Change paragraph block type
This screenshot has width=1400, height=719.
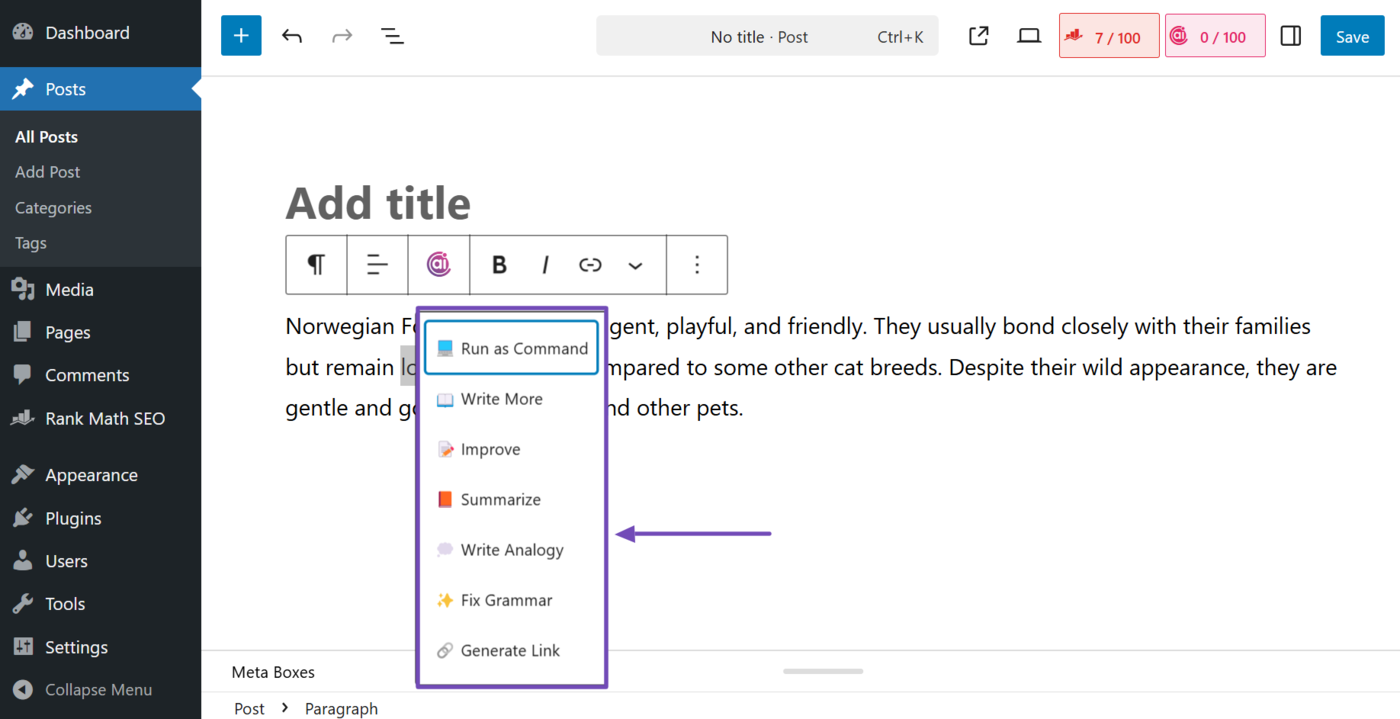pyautogui.click(x=316, y=265)
